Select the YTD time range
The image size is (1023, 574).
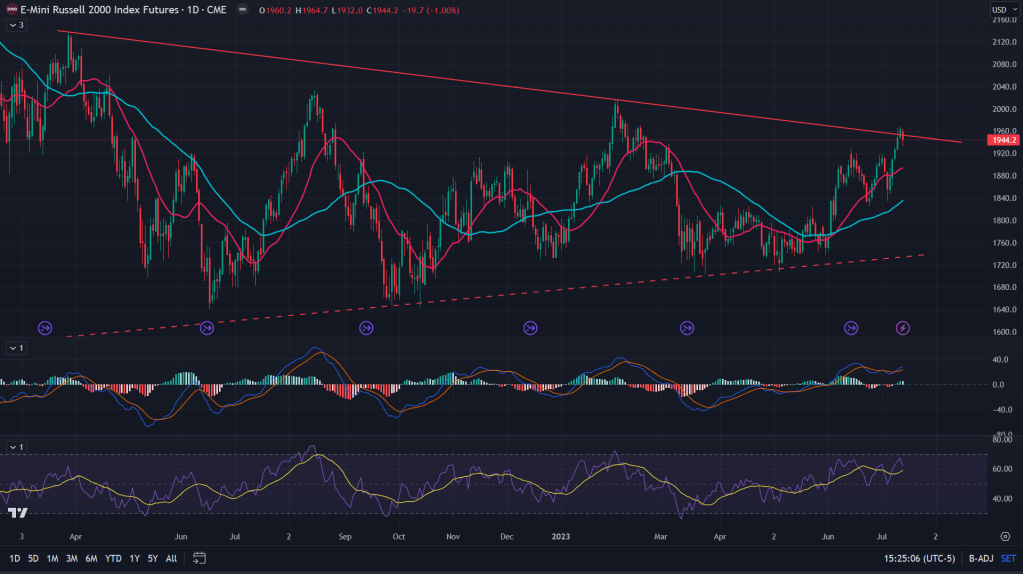coord(113,558)
